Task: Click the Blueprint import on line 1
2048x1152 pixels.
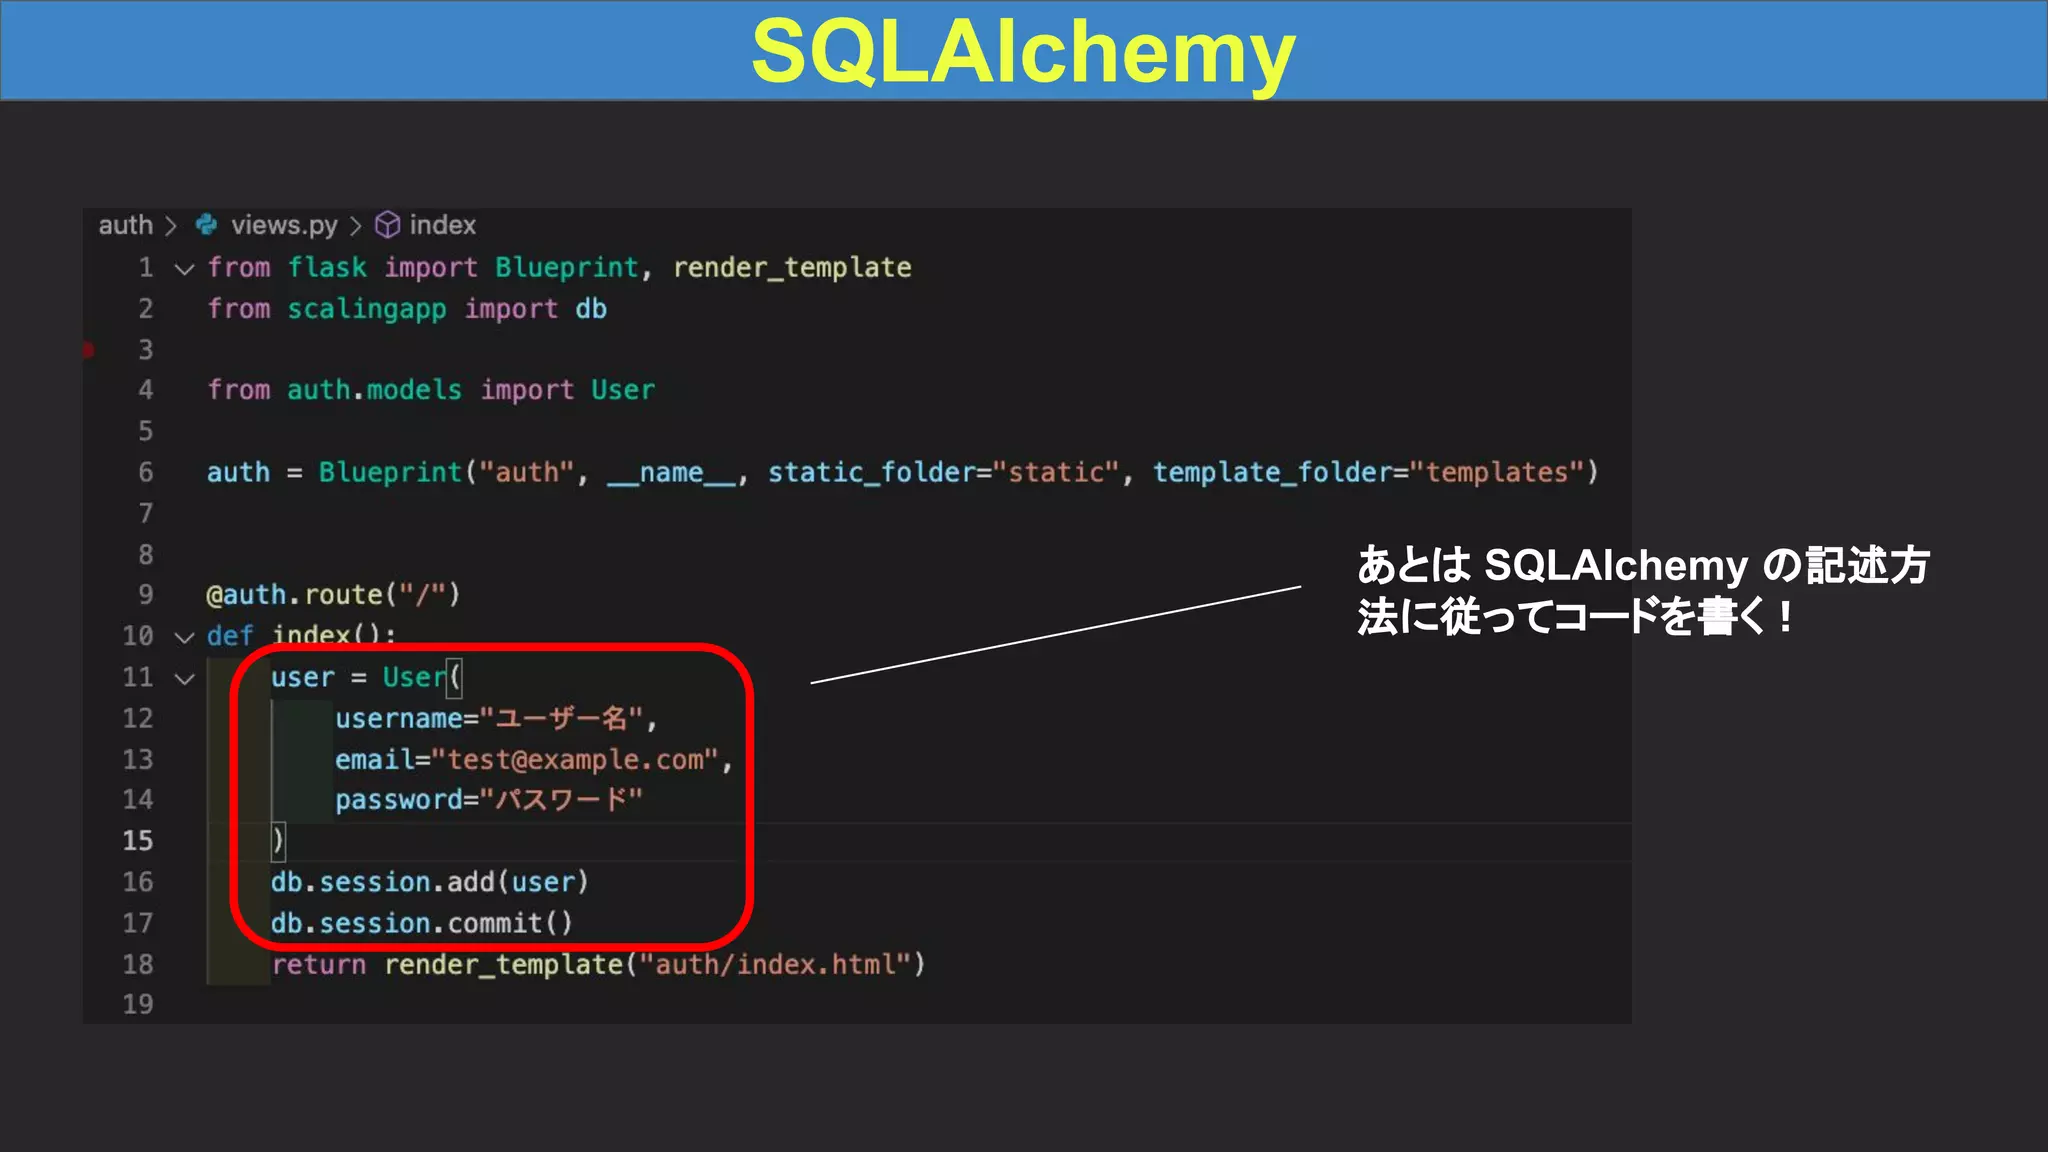Action: (566, 268)
